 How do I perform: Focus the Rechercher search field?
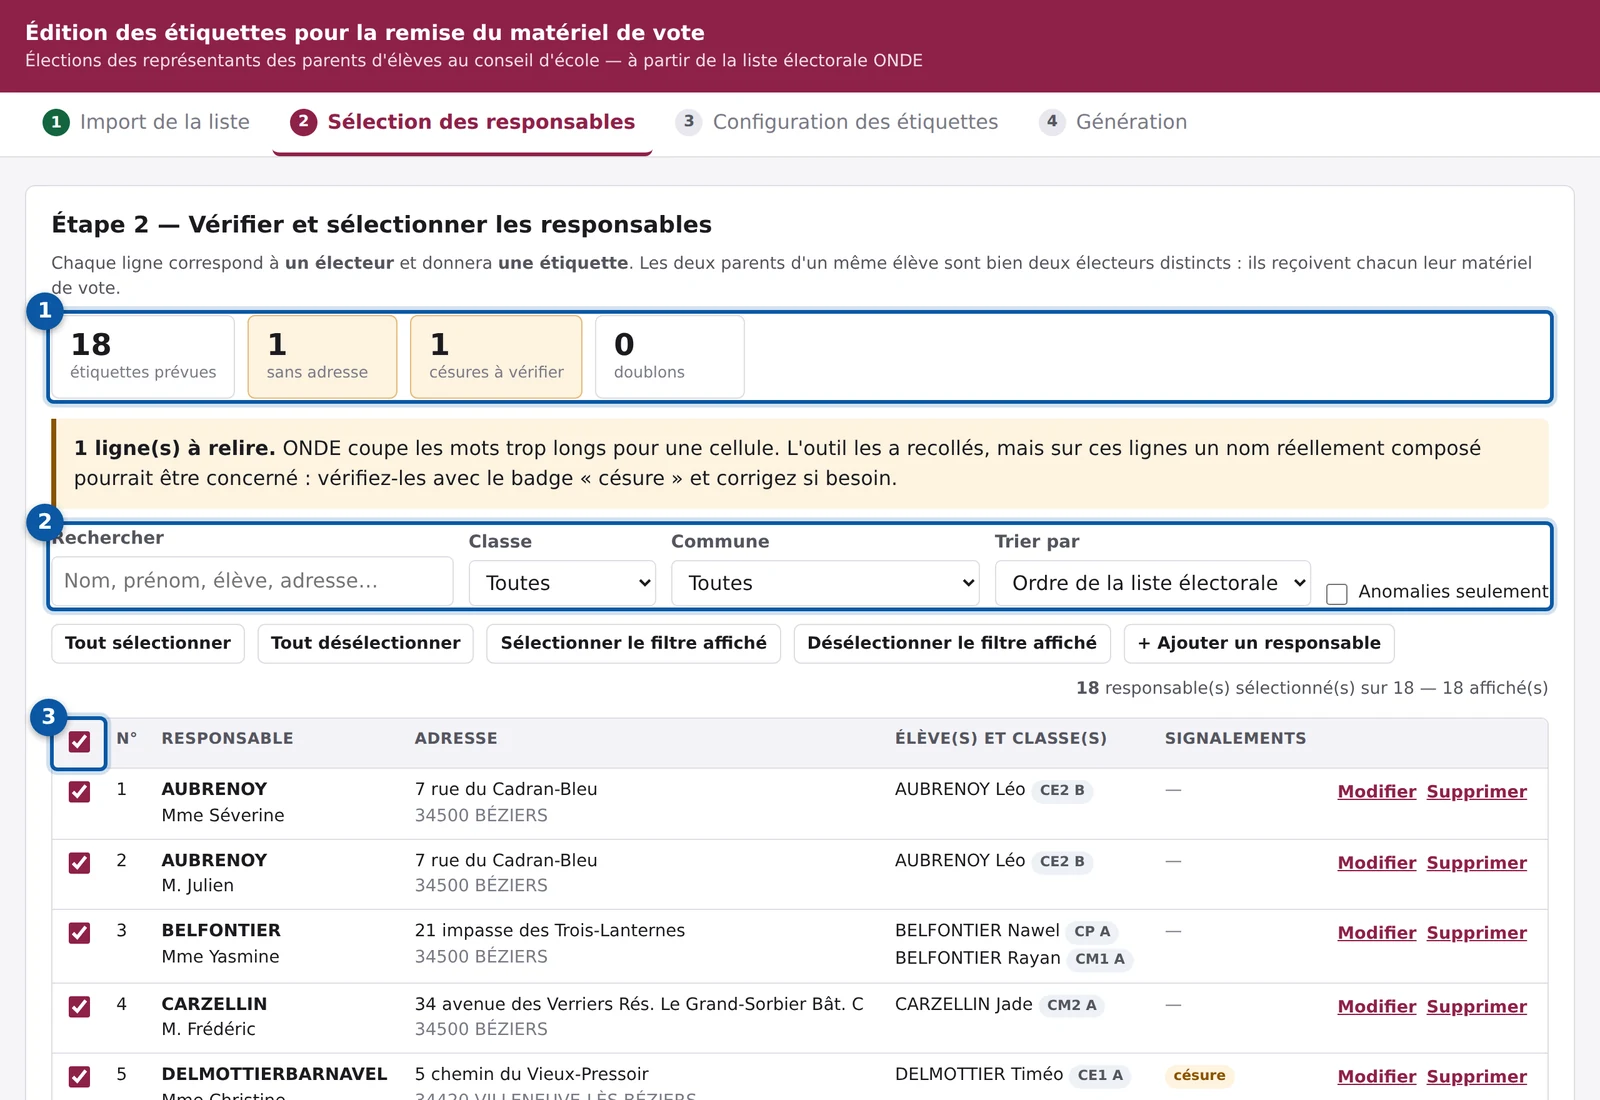tap(252, 581)
